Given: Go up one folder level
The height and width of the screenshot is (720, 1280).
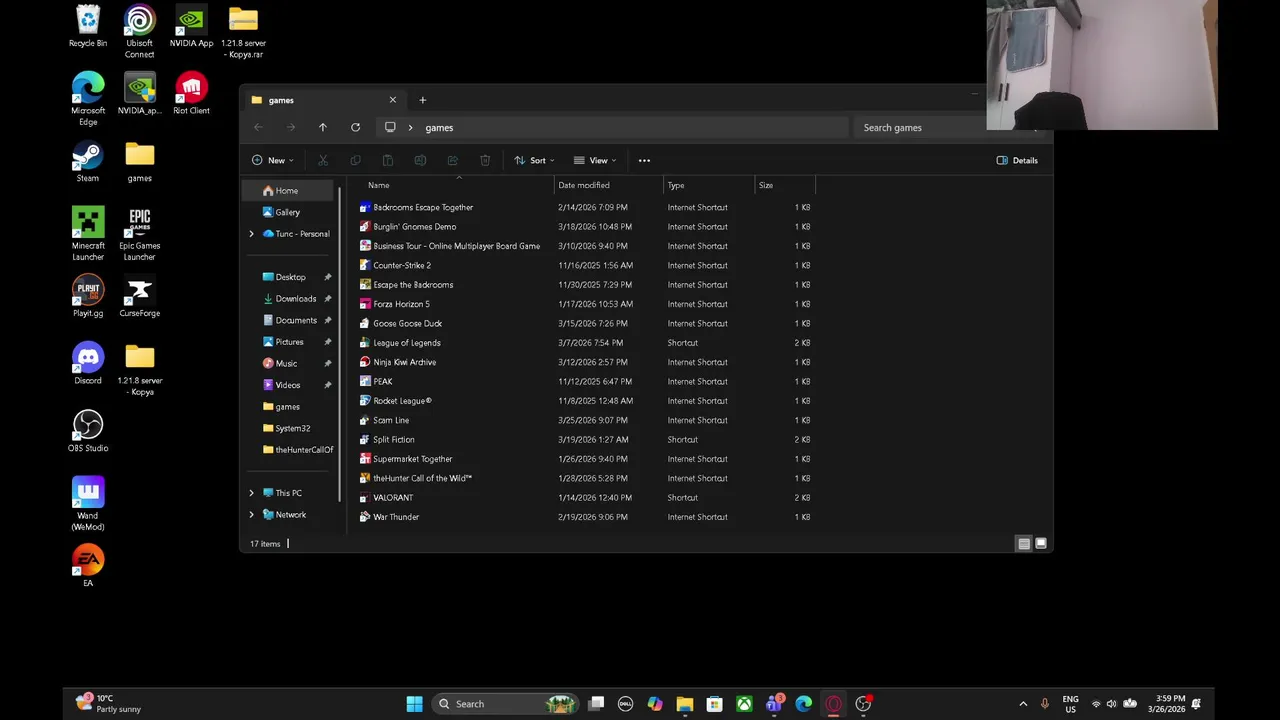Looking at the screenshot, I should 322,128.
